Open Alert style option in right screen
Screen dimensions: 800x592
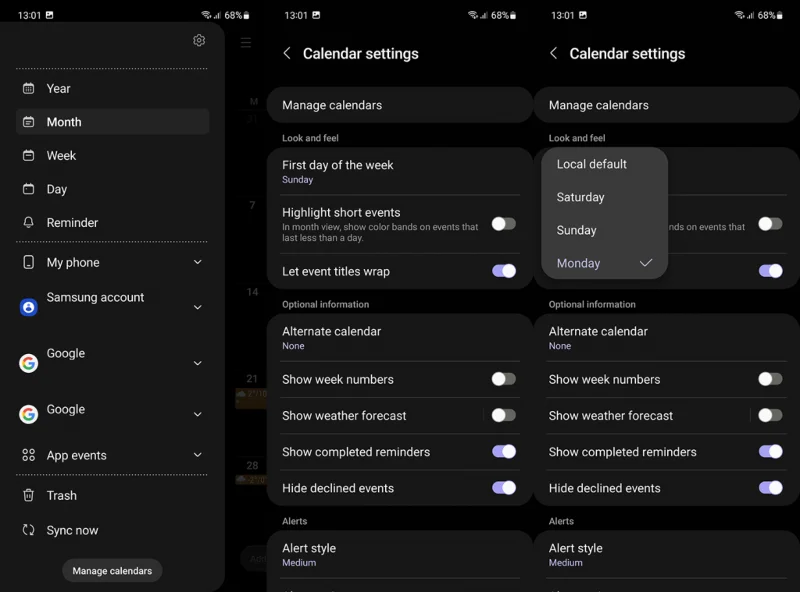[666, 555]
